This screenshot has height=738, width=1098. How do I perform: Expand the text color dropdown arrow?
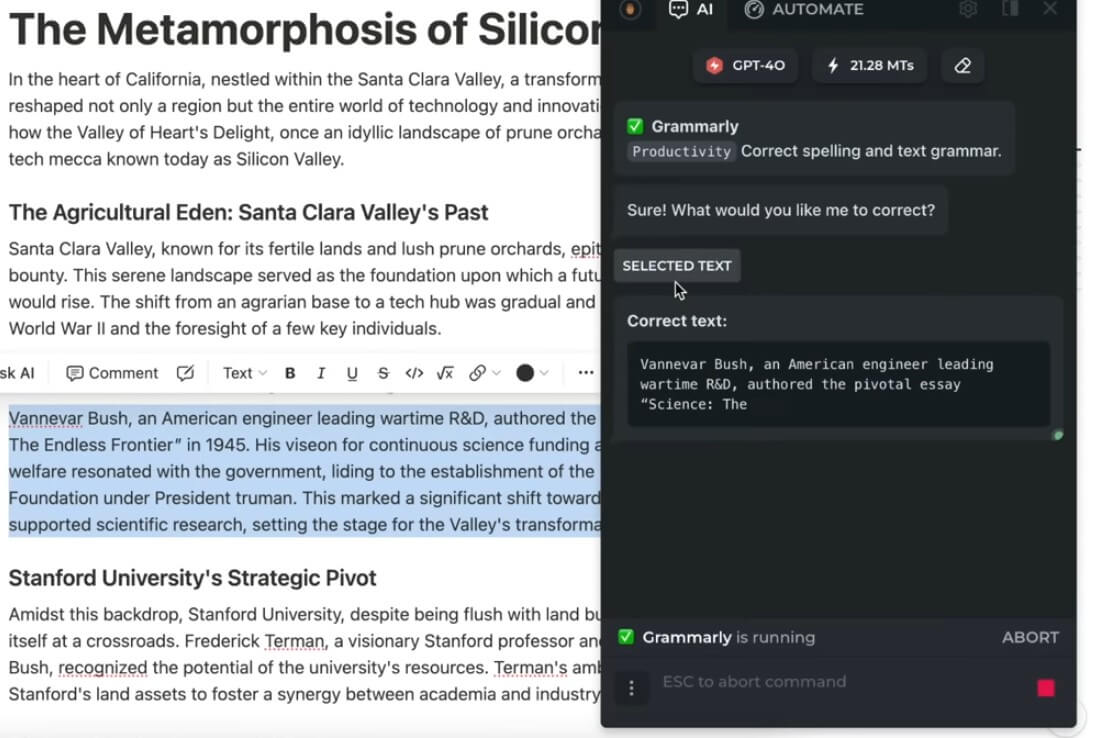click(x=544, y=373)
